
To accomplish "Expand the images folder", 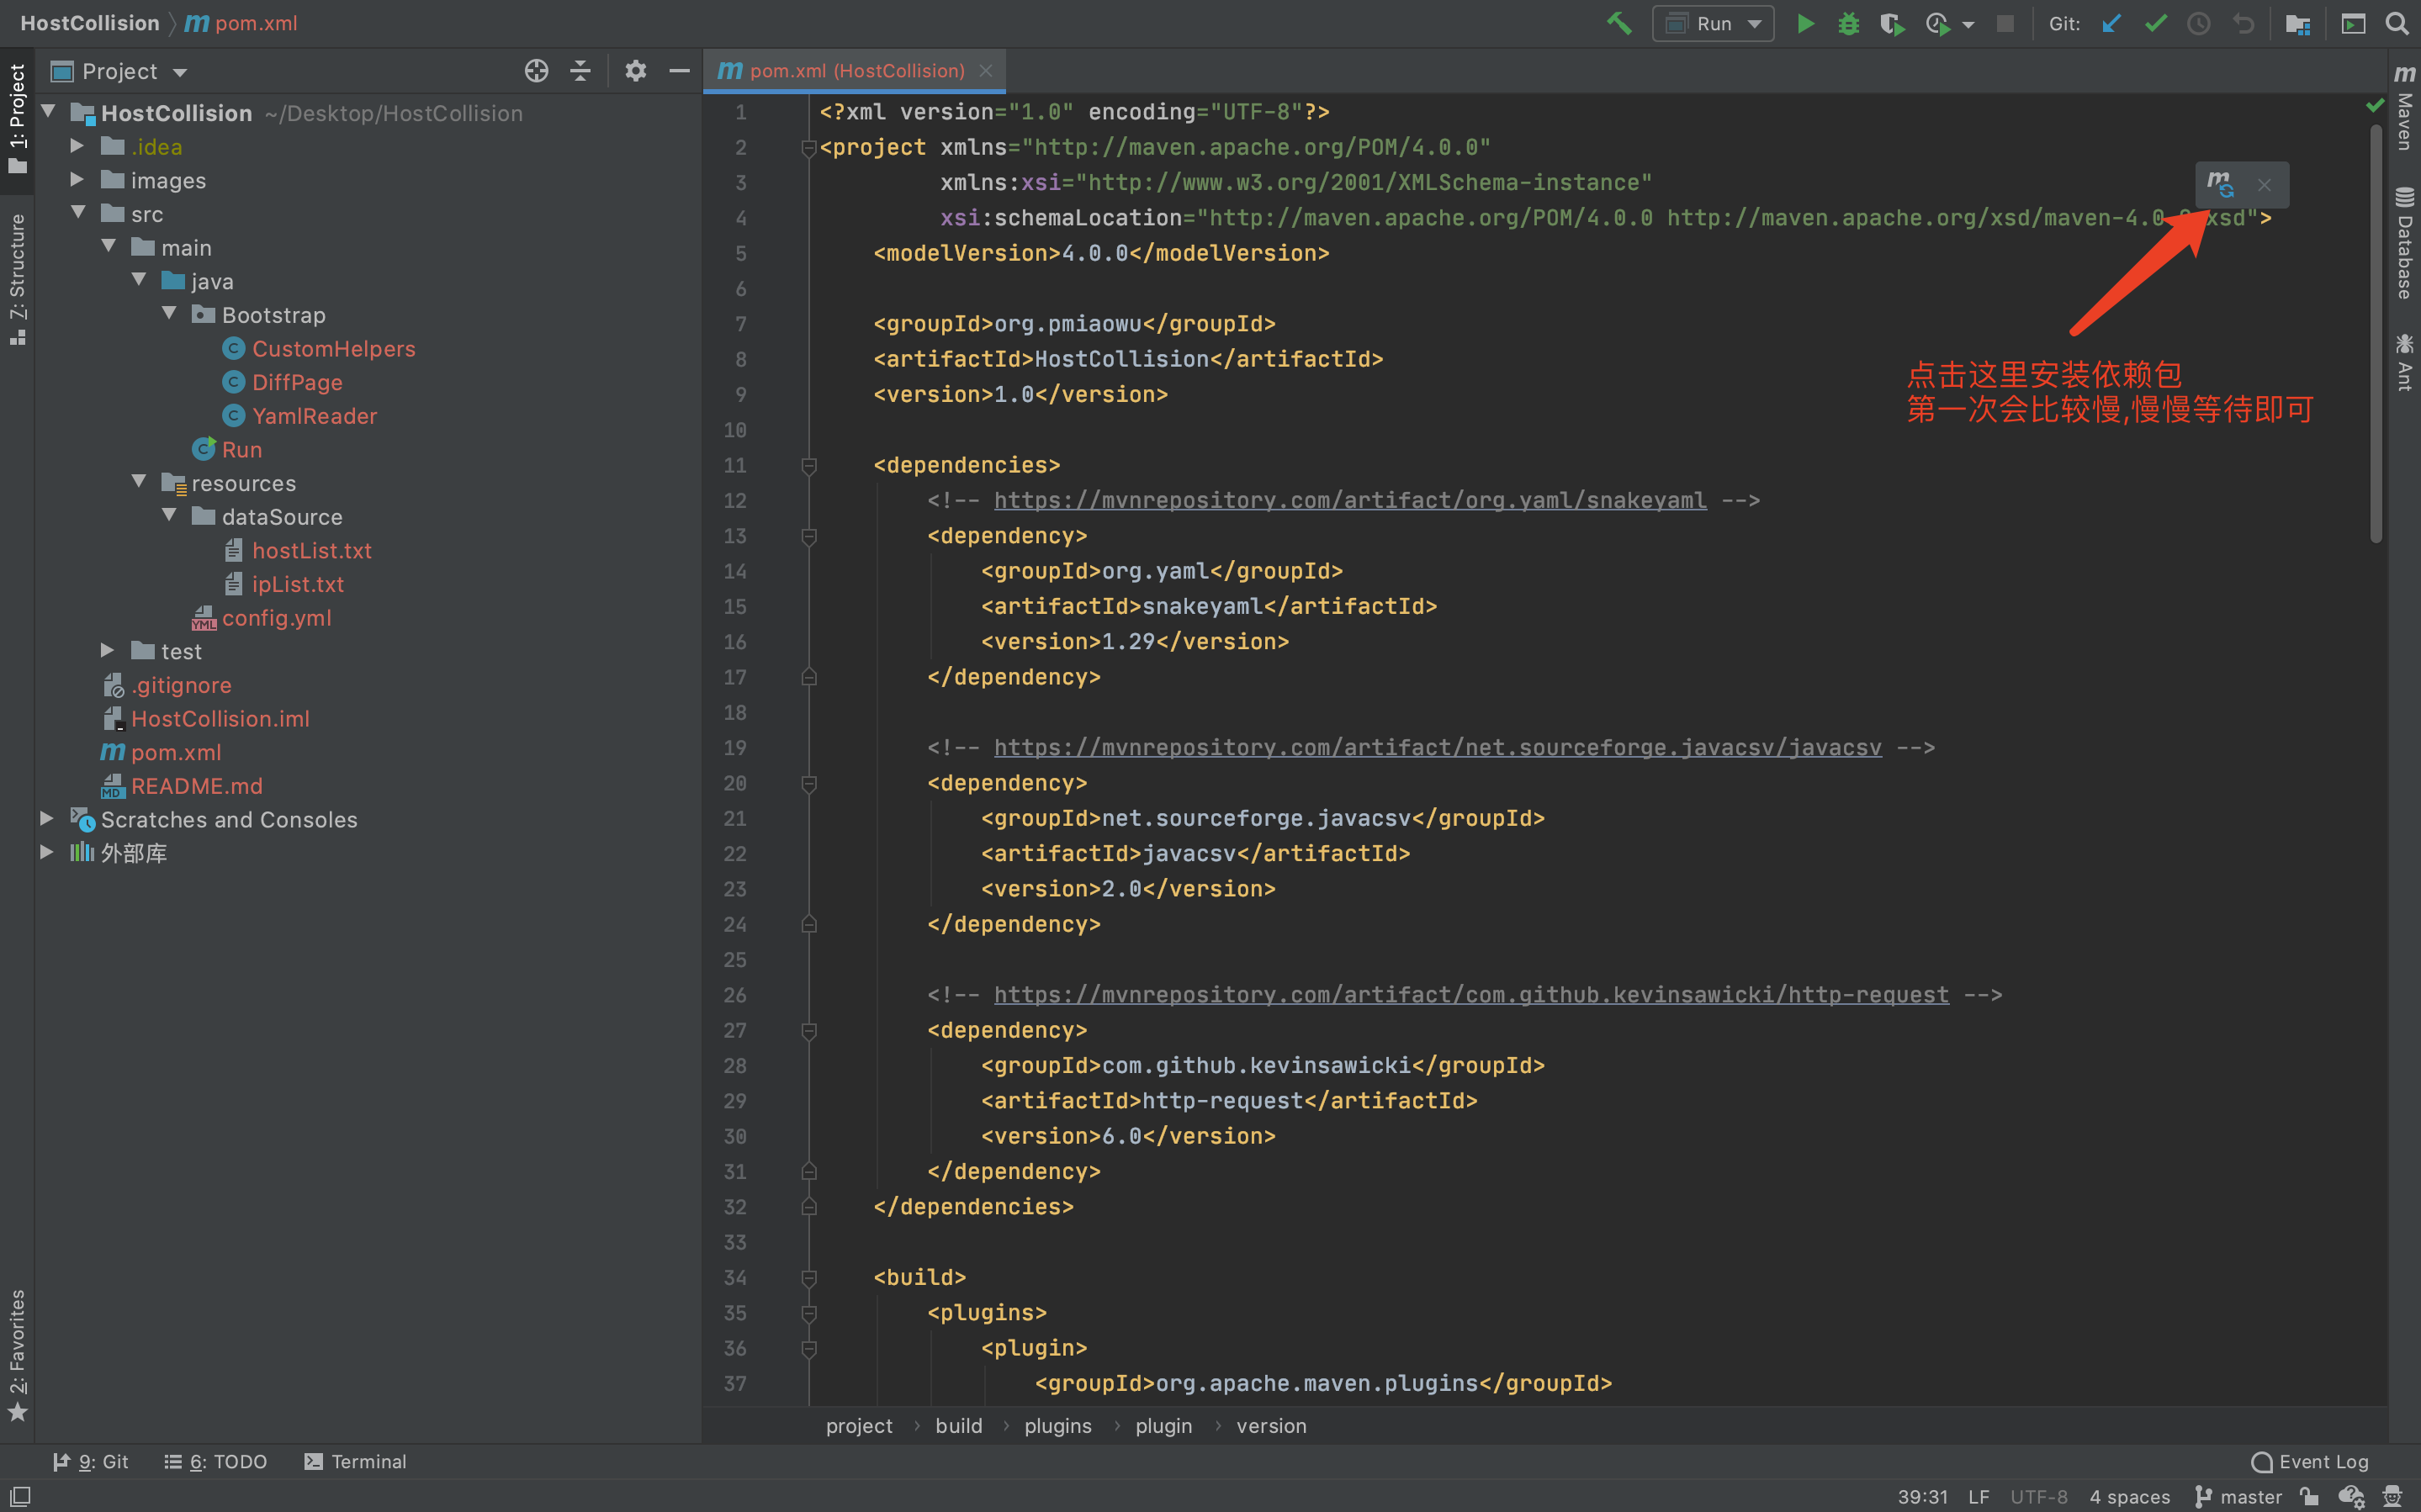I will pos(77,180).
